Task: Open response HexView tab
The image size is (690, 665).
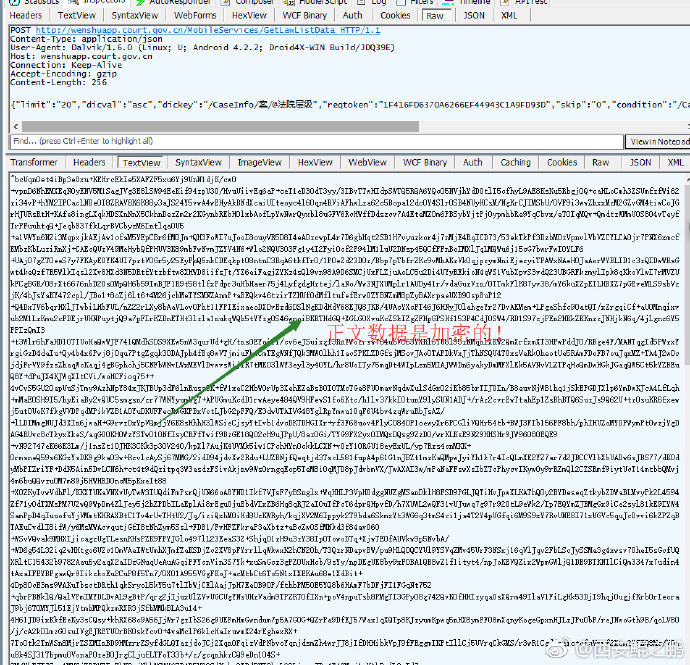Action: 315,162
